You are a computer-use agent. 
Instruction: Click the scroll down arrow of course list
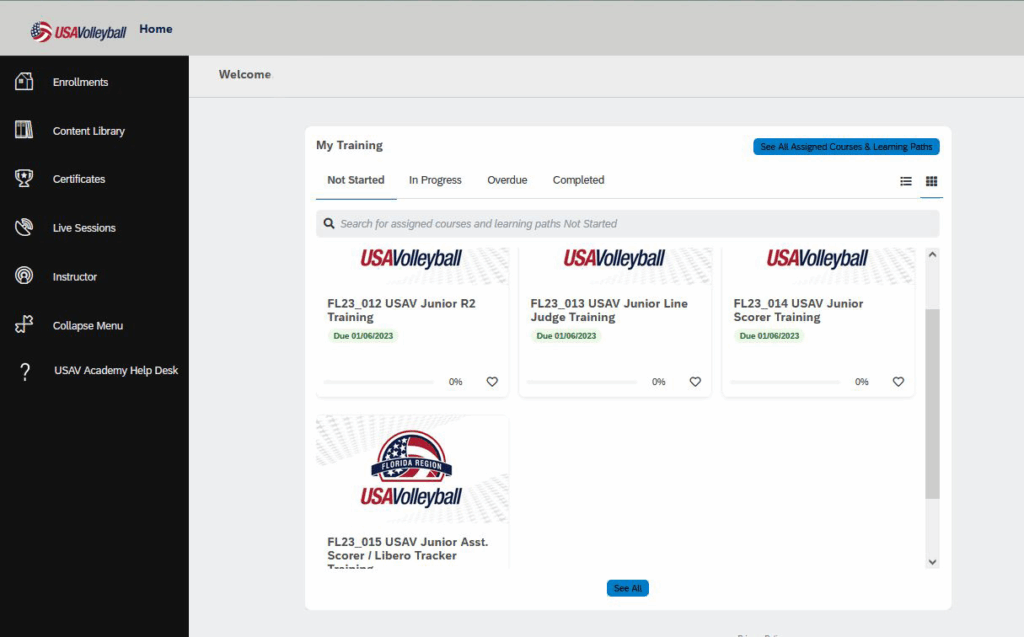click(933, 562)
